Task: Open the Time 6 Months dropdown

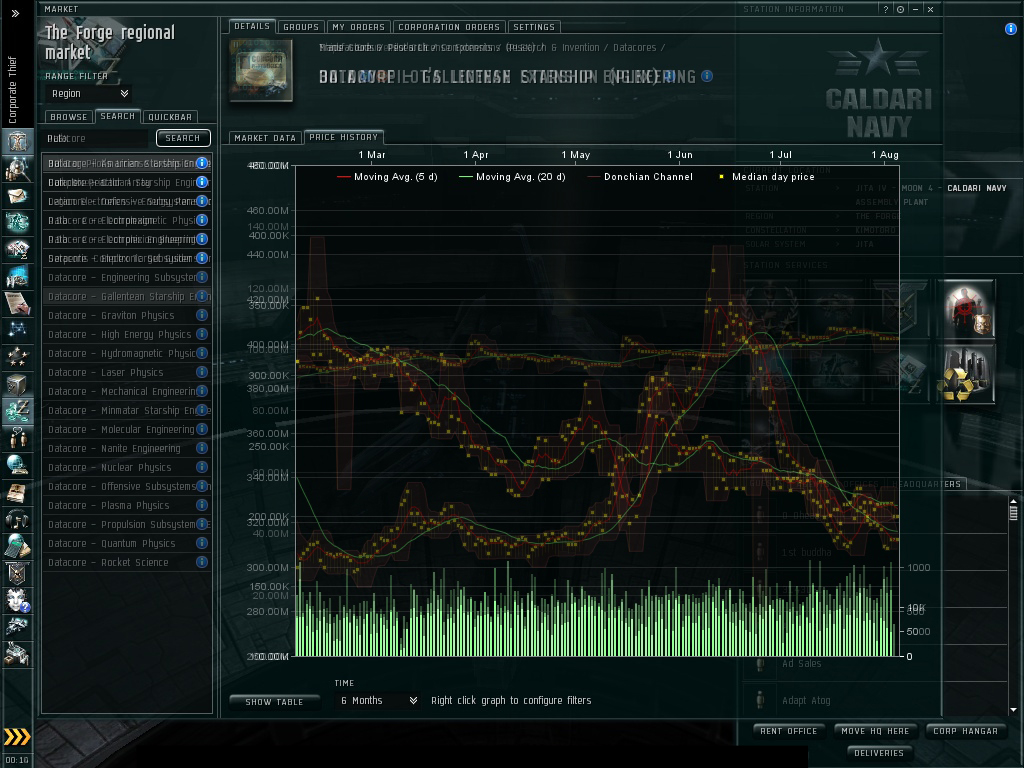Action: point(379,700)
